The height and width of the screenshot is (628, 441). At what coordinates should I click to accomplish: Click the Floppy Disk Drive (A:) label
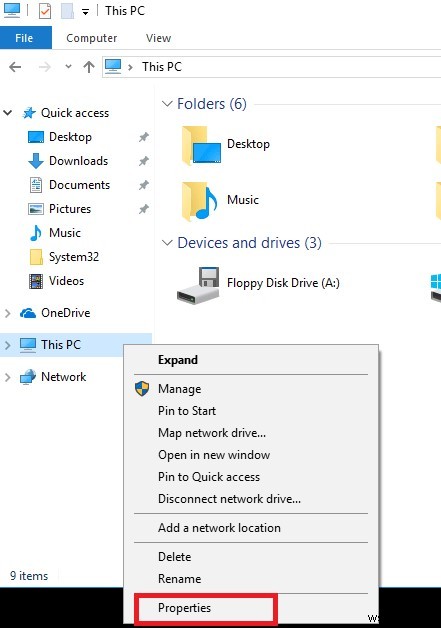pos(283,283)
